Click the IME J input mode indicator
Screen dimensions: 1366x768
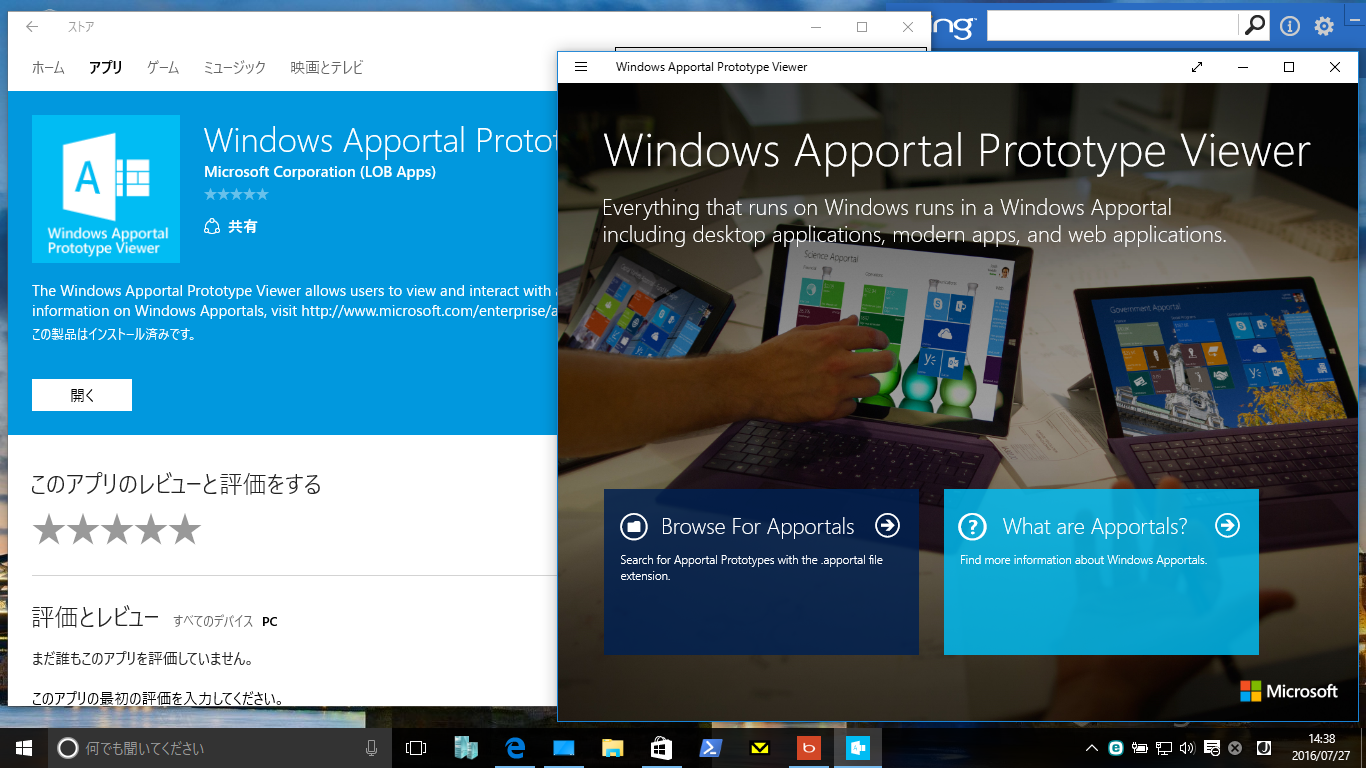pos(1264,748)
